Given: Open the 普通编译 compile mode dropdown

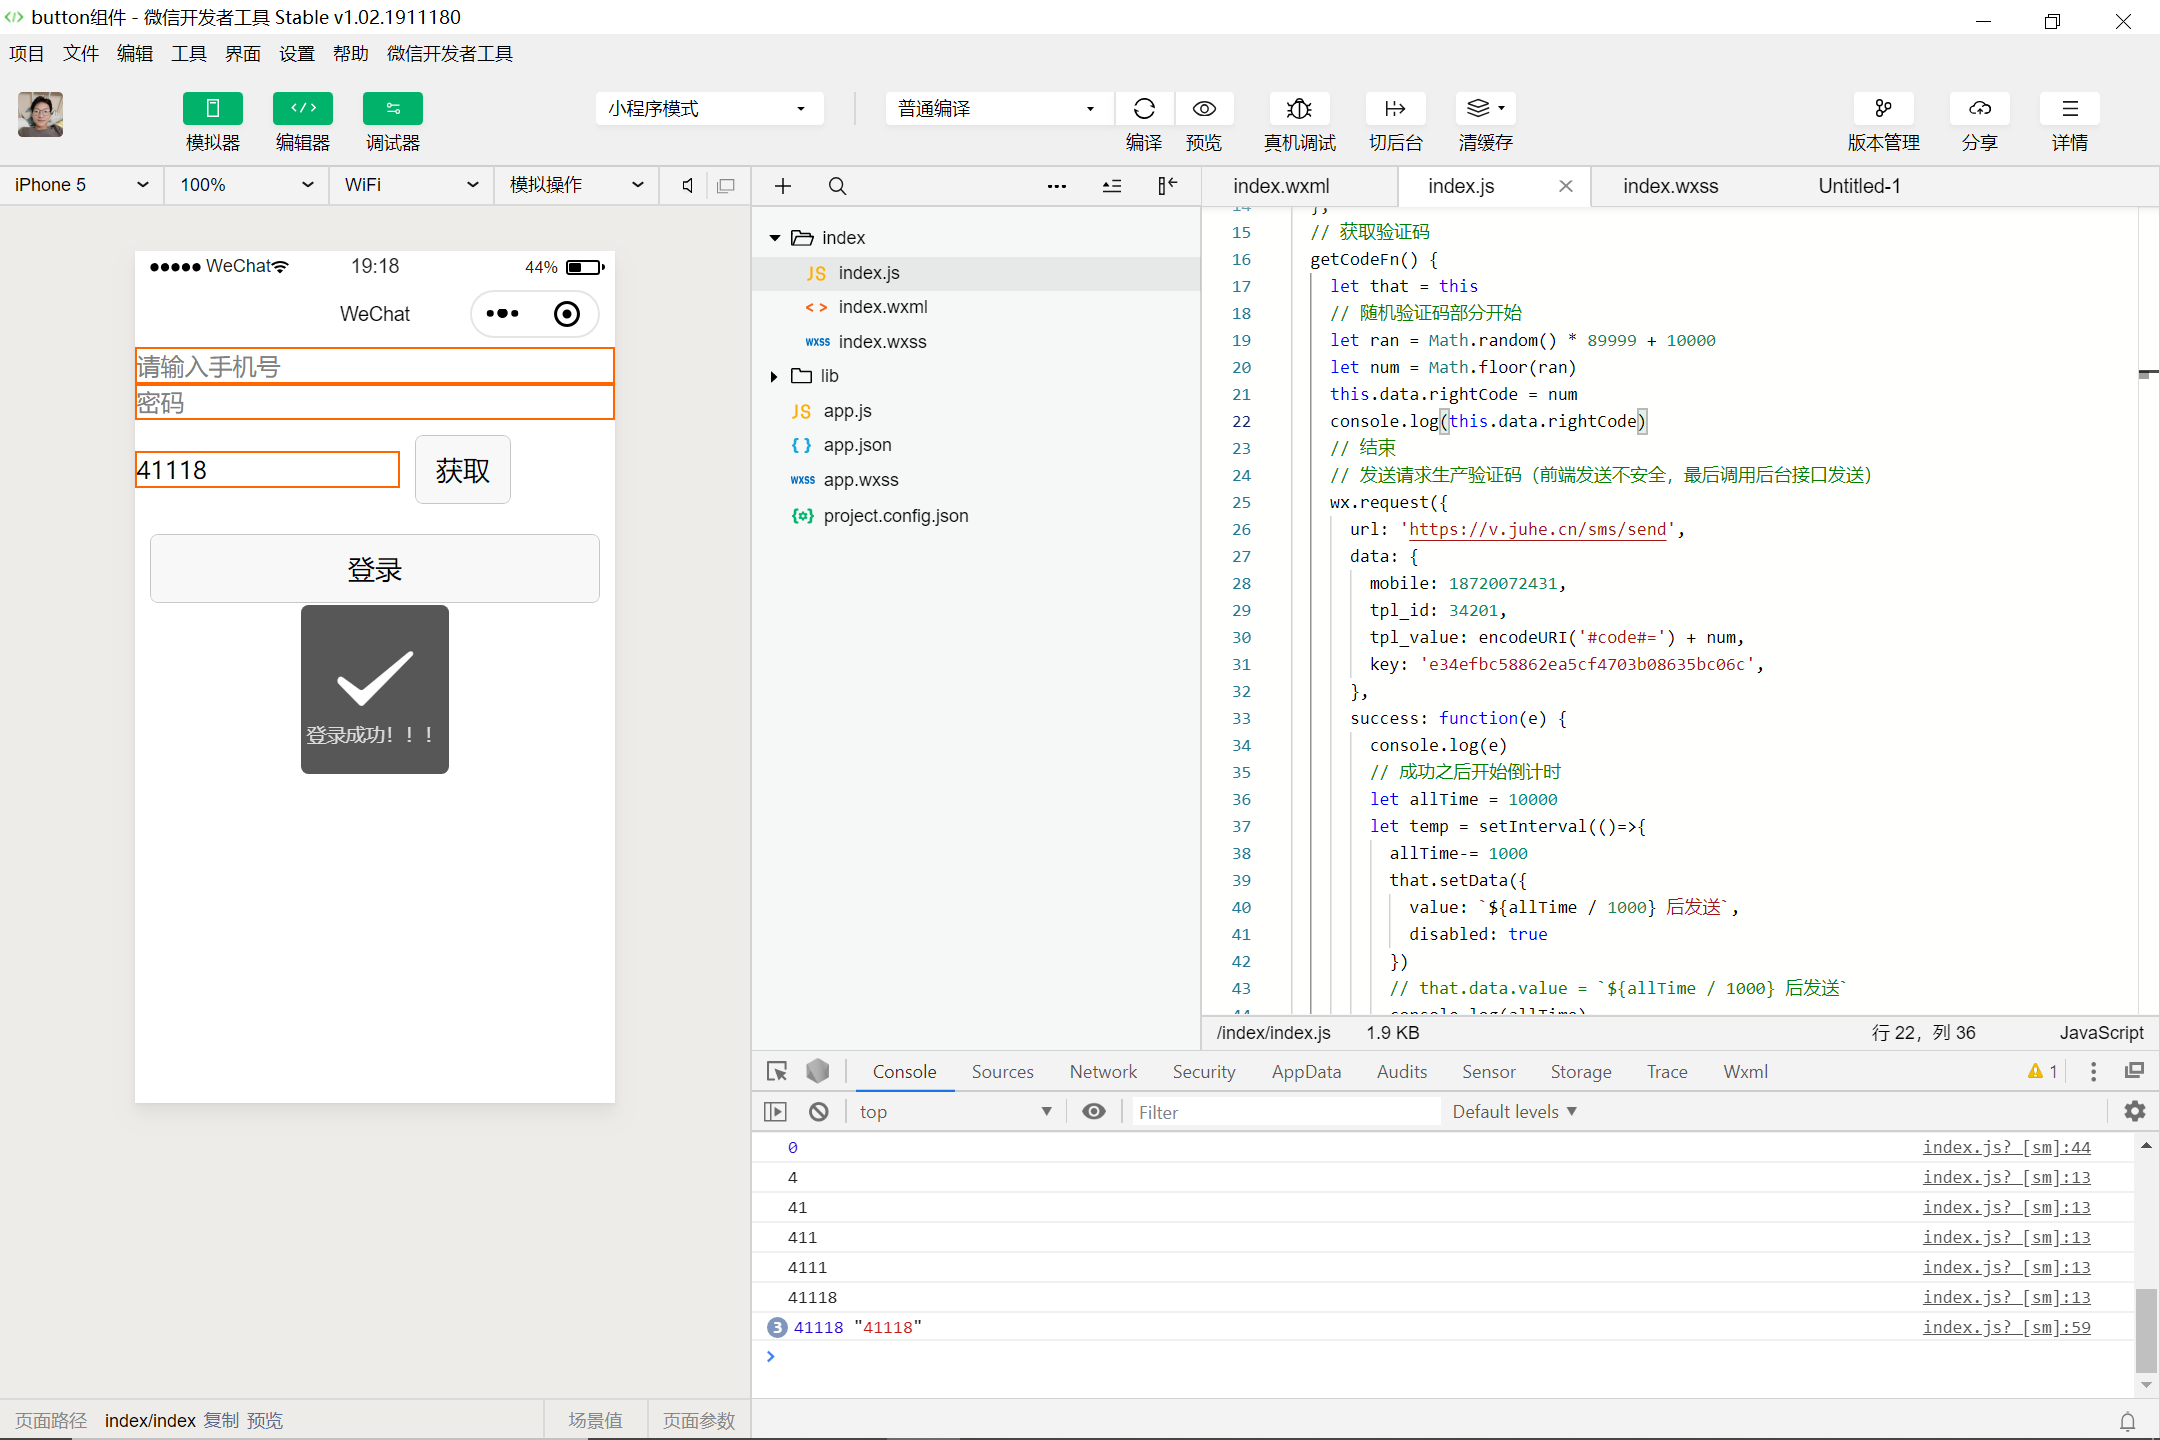Looking at the screenshot, I should click(x=998, y=108).
